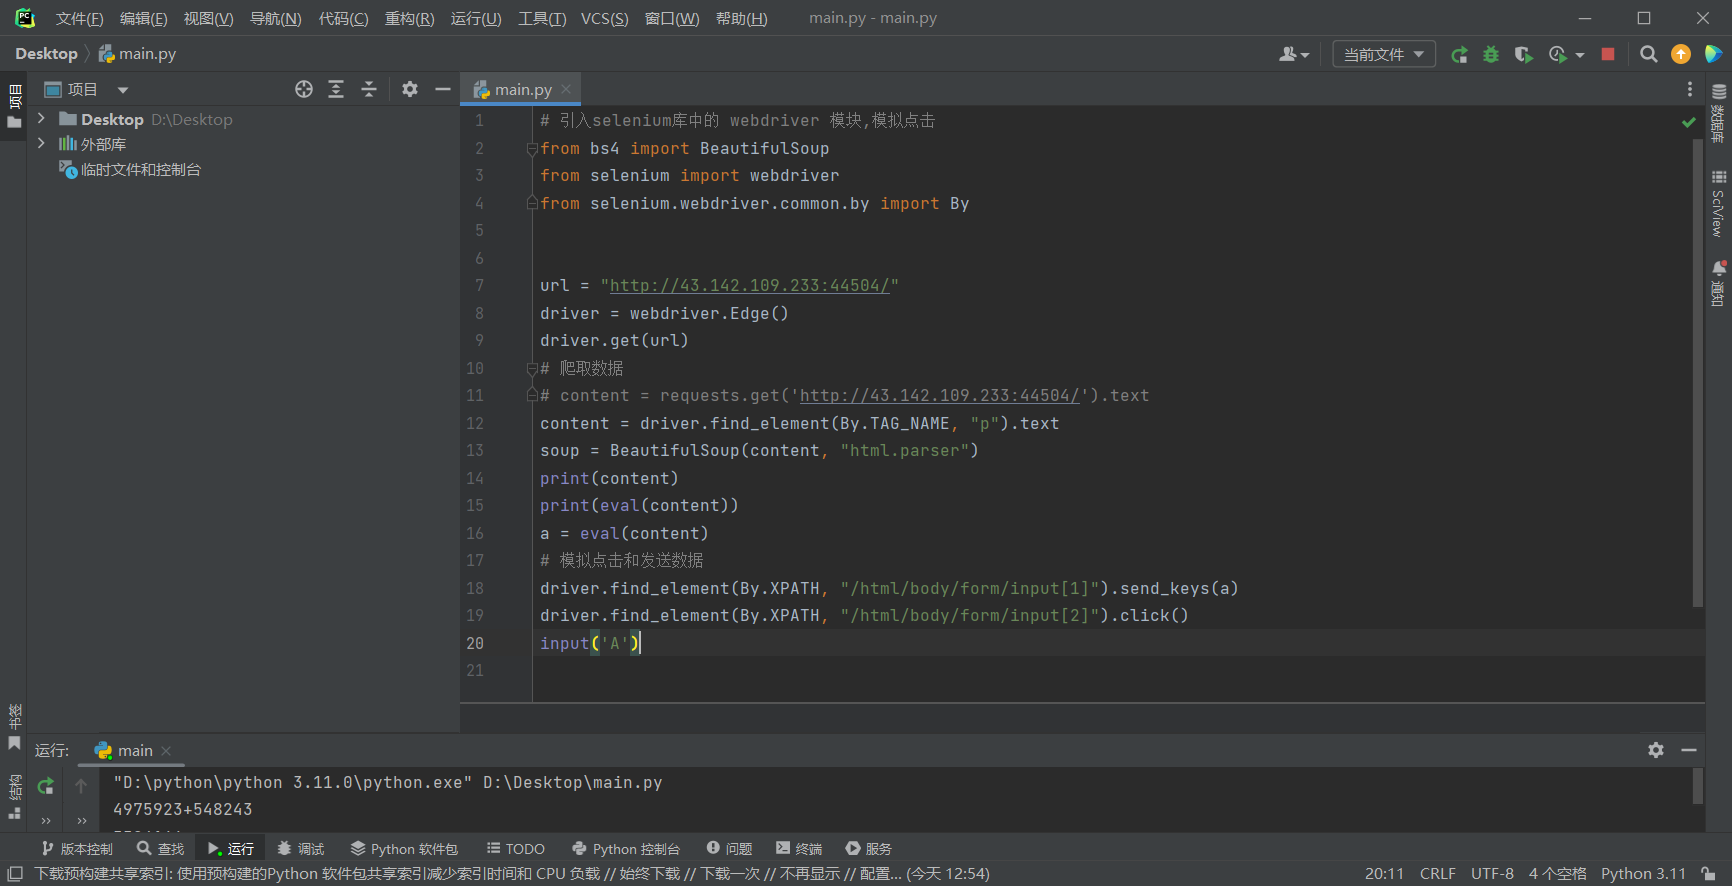Click UTF-8 encoding in status bar
Screen dimensions: 1732x886
coord(1492,874)
